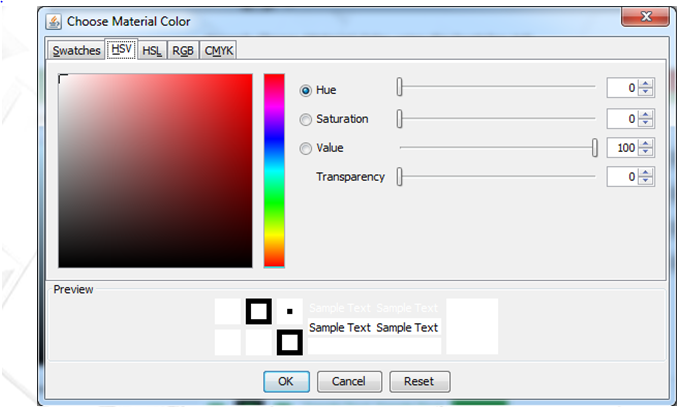
Task: Pick a color in the saturation-value square
Action: 155,171
